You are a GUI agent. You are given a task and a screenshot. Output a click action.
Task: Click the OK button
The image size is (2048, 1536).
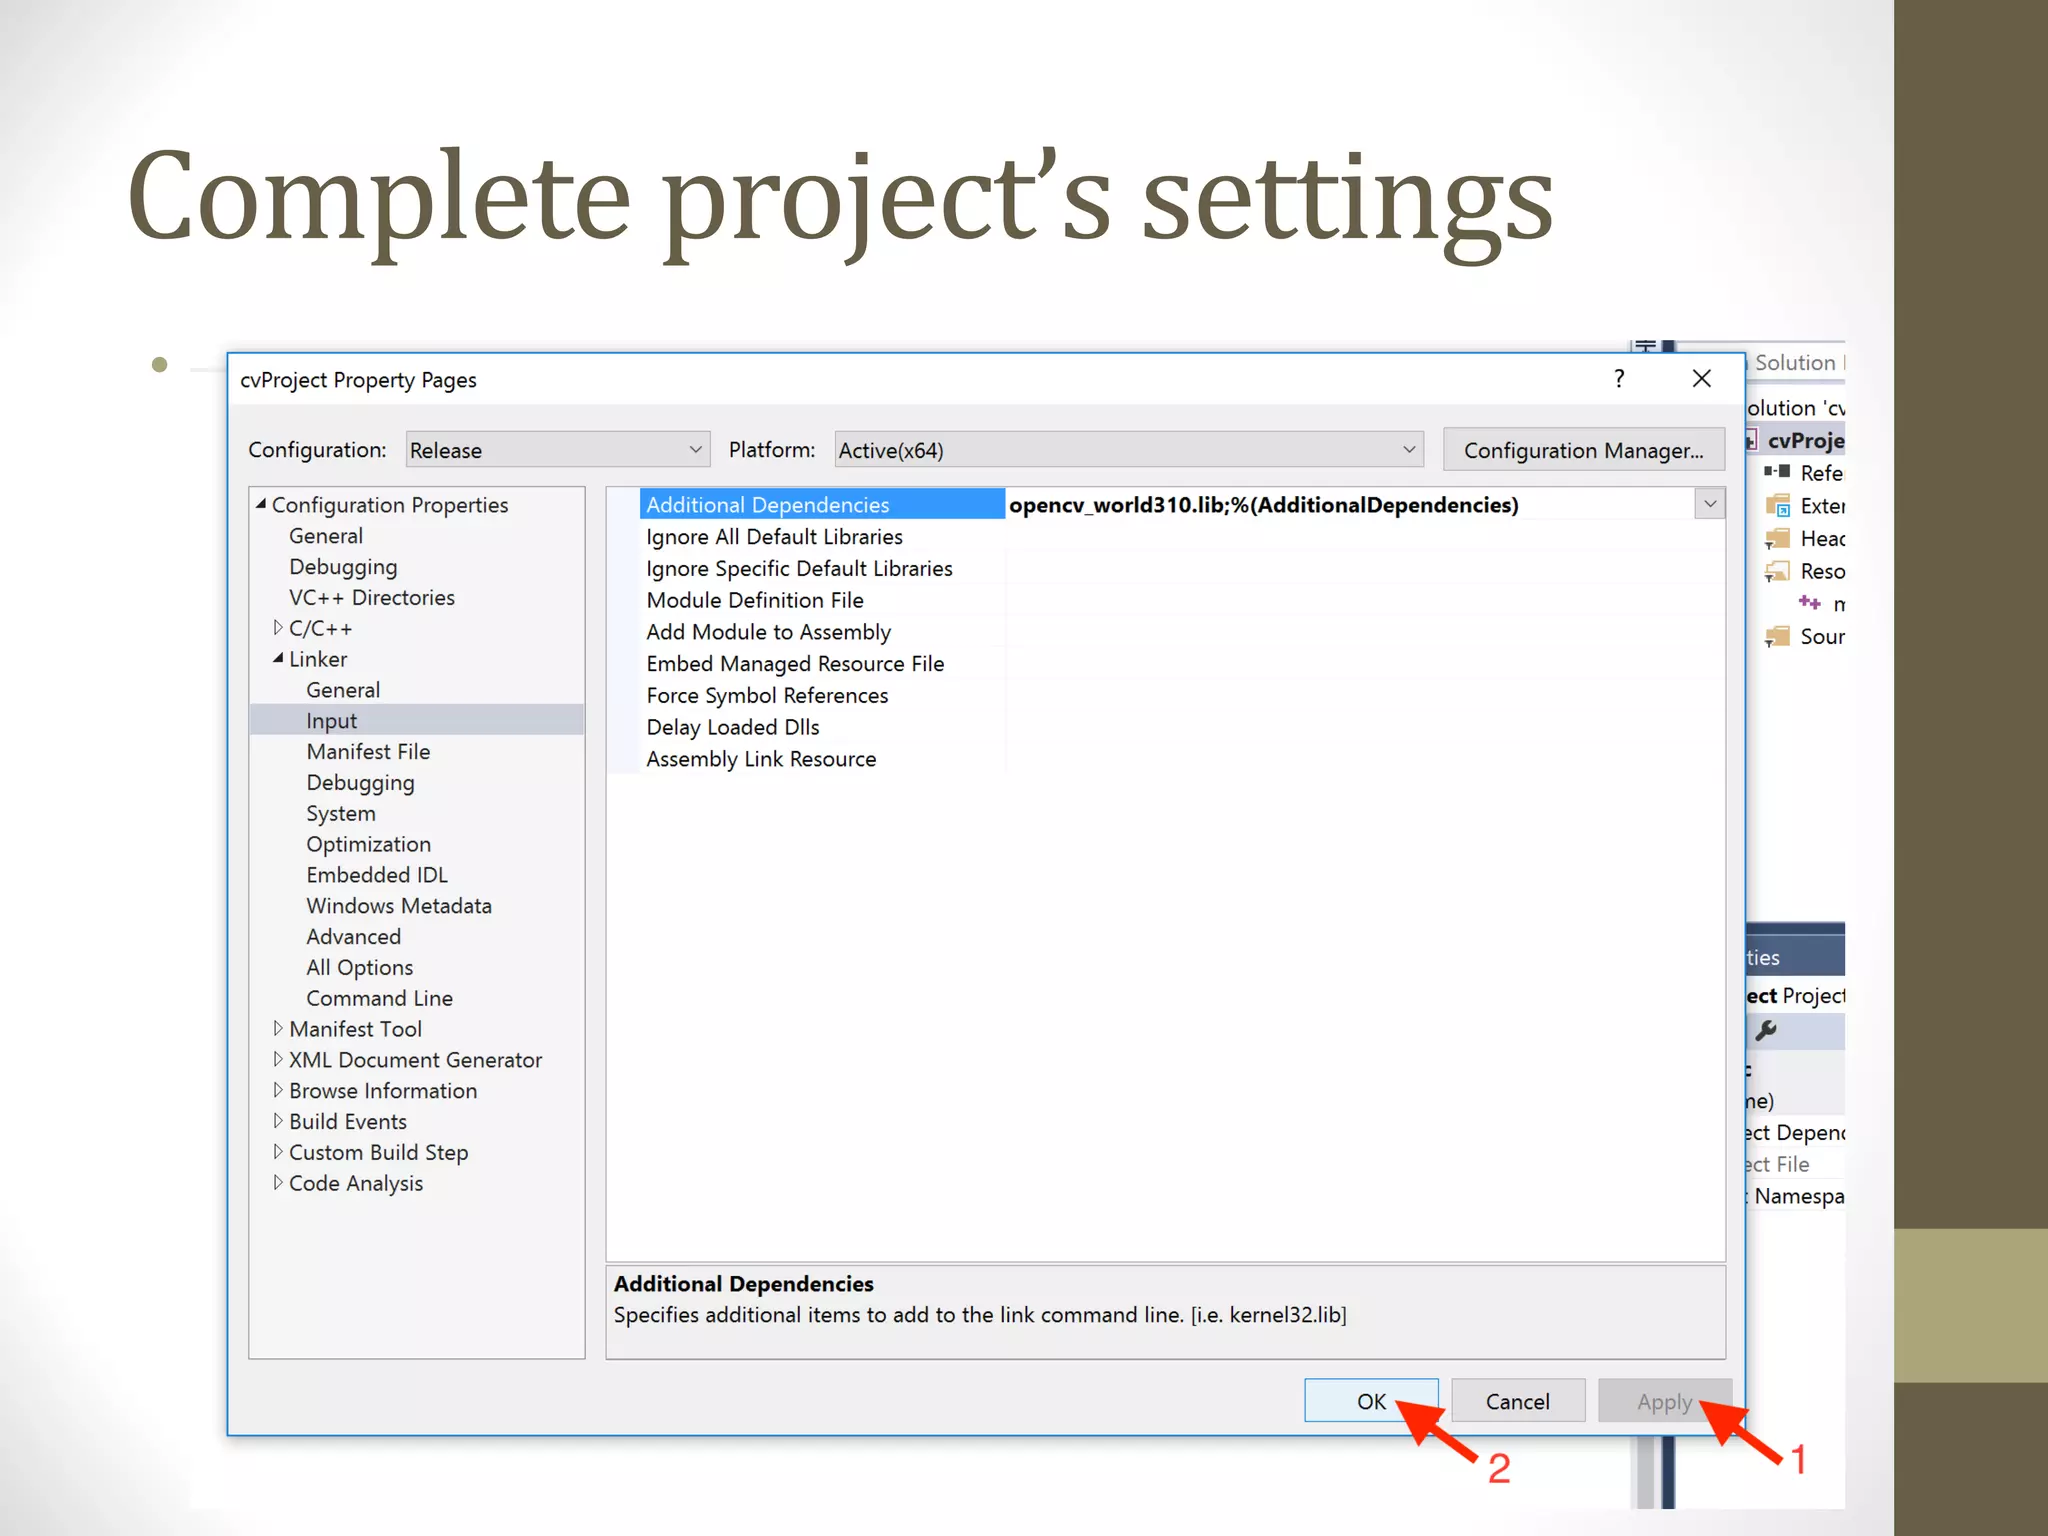point(1370,1401)
